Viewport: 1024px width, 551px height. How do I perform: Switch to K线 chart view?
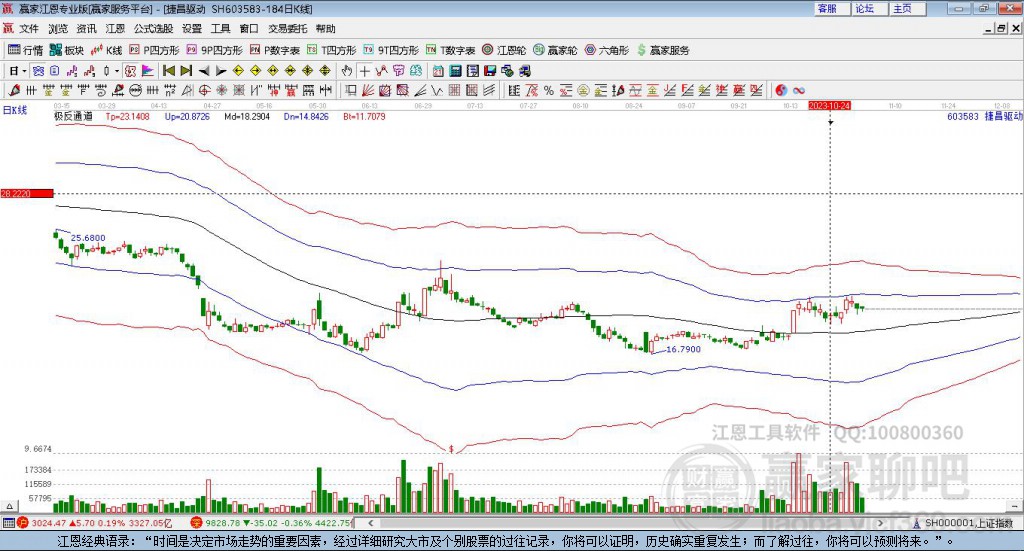pyautogui.click(x=106, y=50)
